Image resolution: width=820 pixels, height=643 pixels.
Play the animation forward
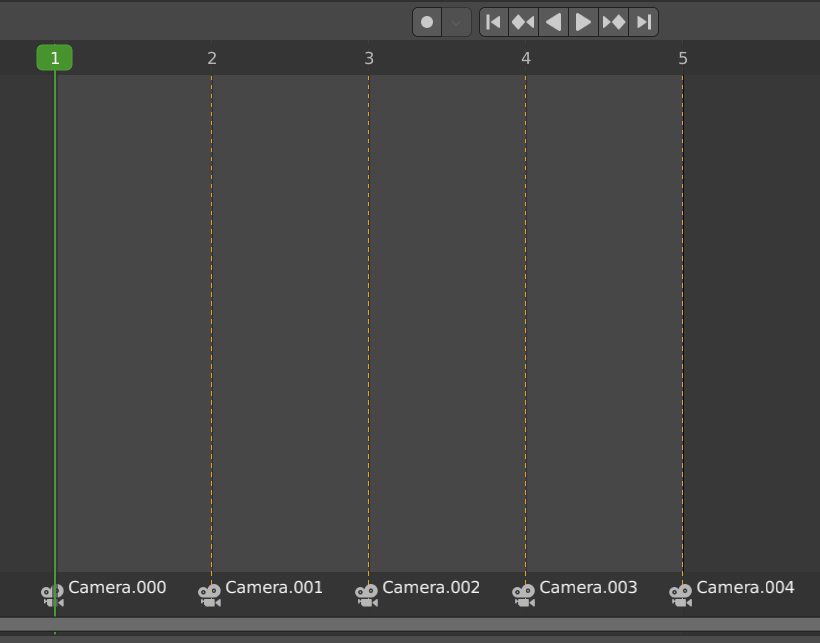point(583,21)
